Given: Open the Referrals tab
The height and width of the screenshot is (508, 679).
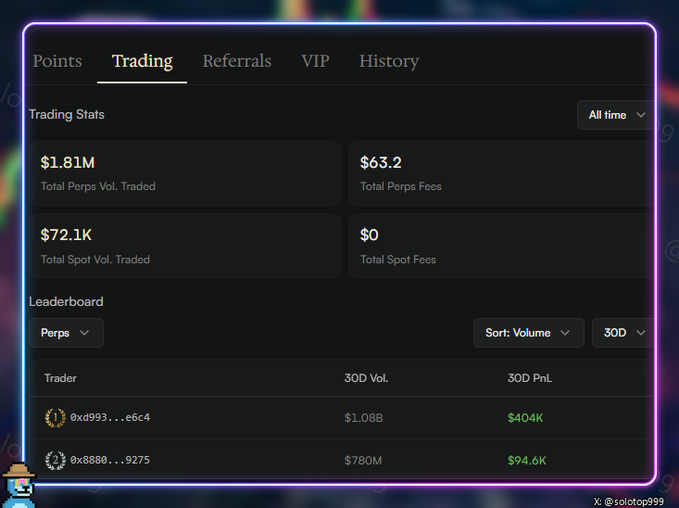Looking at the screenshot, I should click(x=237, y=61).
